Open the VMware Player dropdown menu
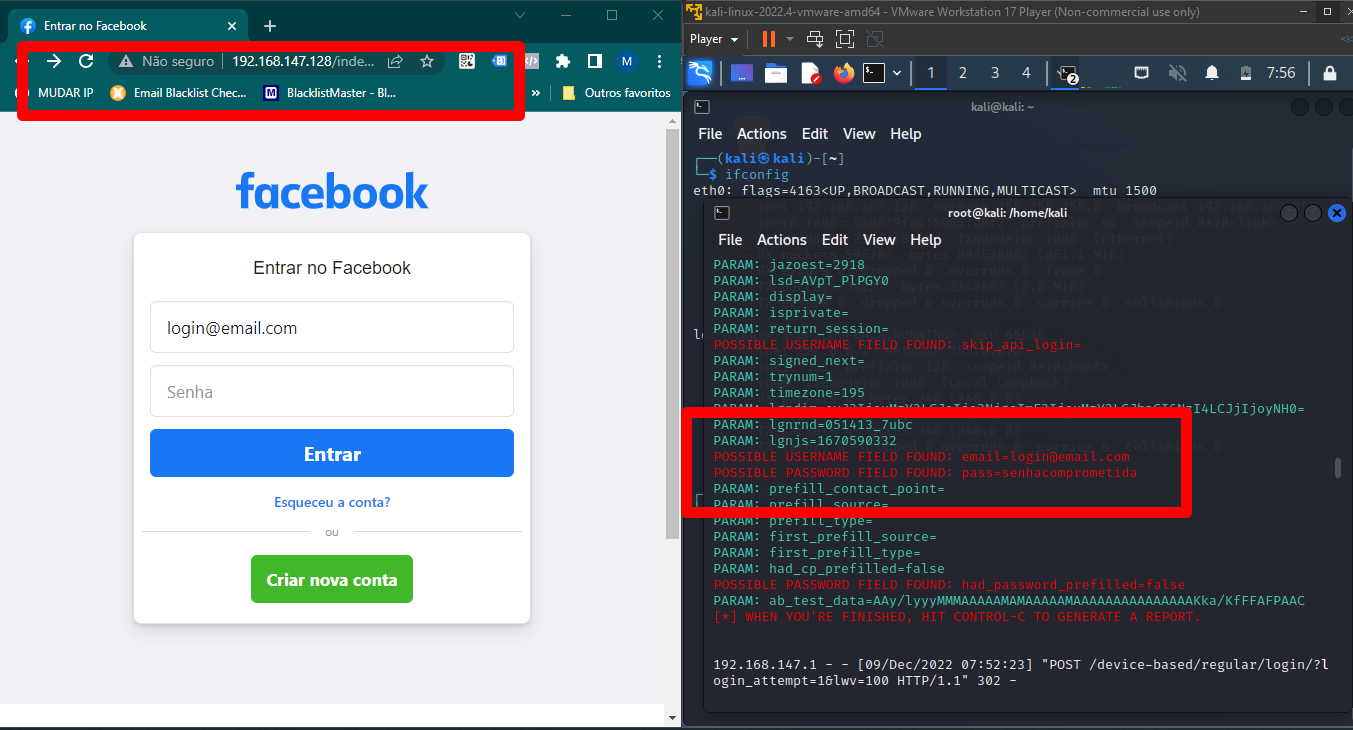Image resolution: width=1353 pixels, height=730 pixels. pyautogui.click(x=714, y=39)
